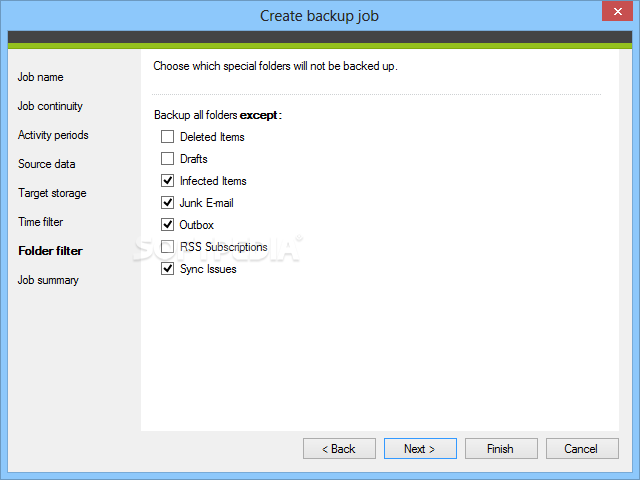Image resolution: width=640 pixels, height=480 pixels.
Task: Enable the Deleted Items checkbox
Action: [168, 137]
